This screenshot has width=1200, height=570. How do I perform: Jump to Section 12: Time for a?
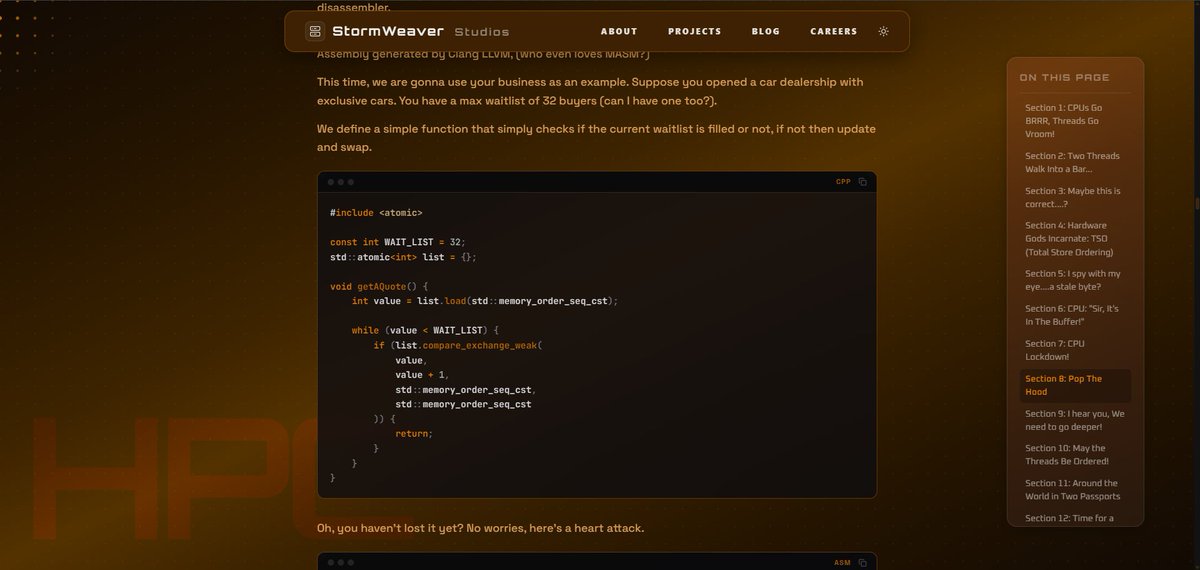click(1075, 518)
